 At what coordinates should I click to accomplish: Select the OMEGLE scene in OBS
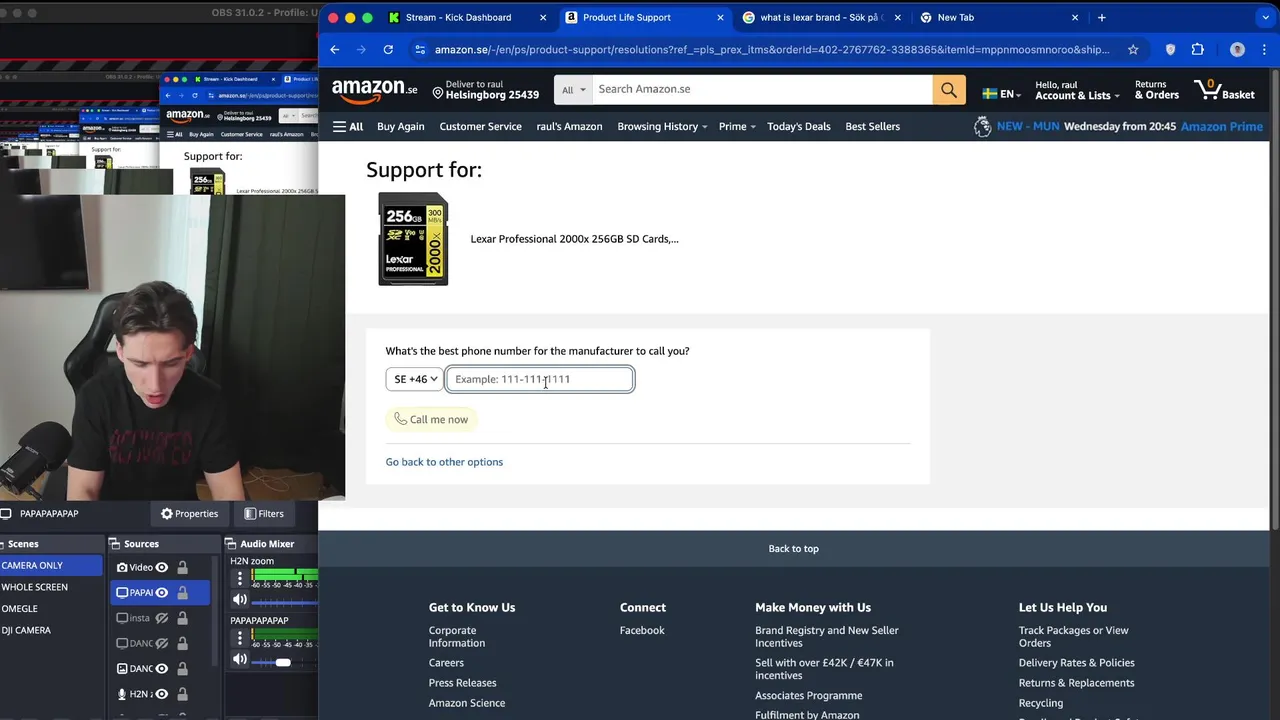(51, 608)
